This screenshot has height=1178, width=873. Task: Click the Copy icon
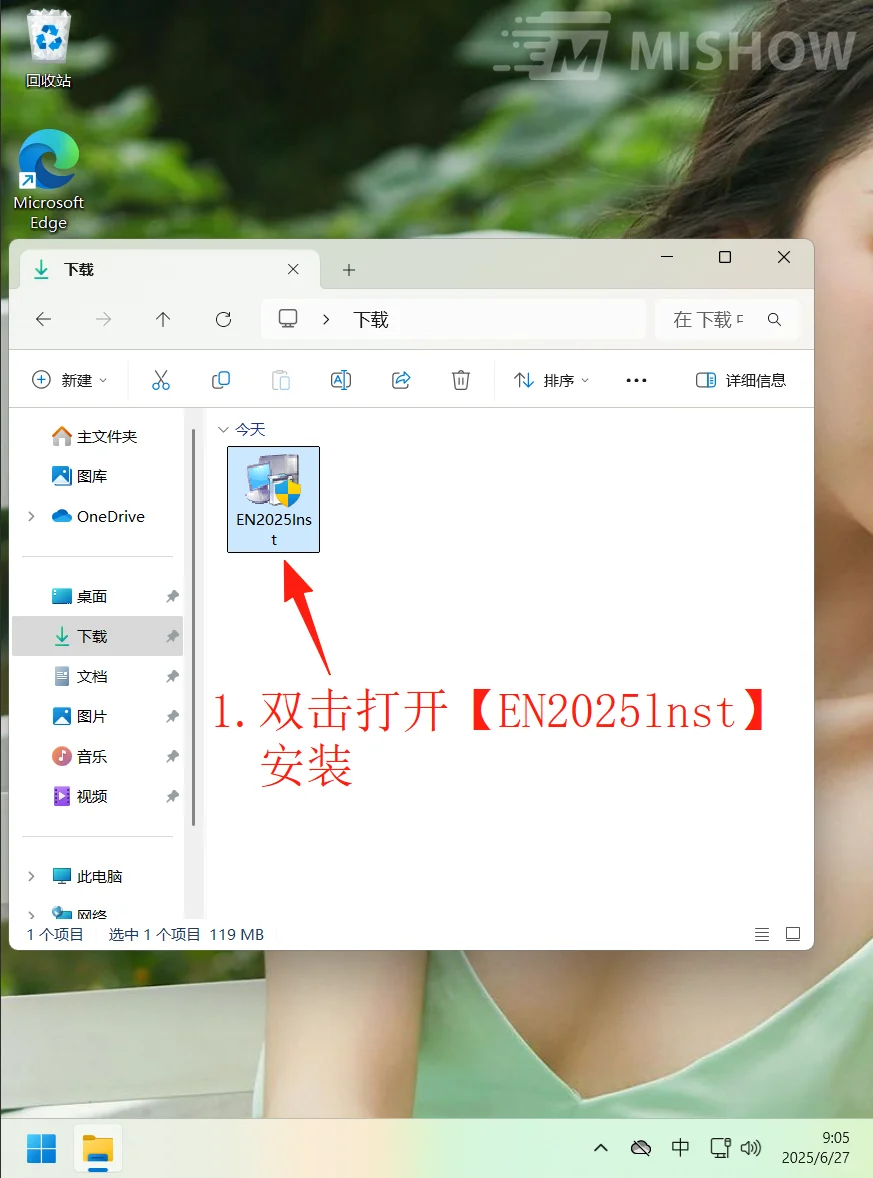(221, 380)
